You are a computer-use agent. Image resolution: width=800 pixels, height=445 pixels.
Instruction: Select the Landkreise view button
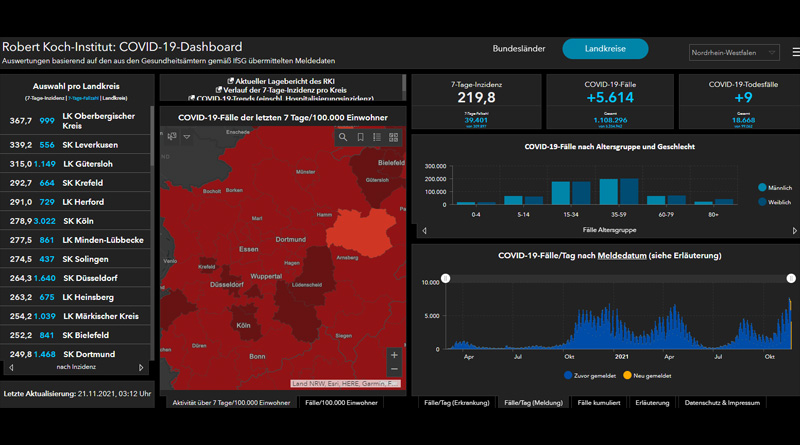605,48
